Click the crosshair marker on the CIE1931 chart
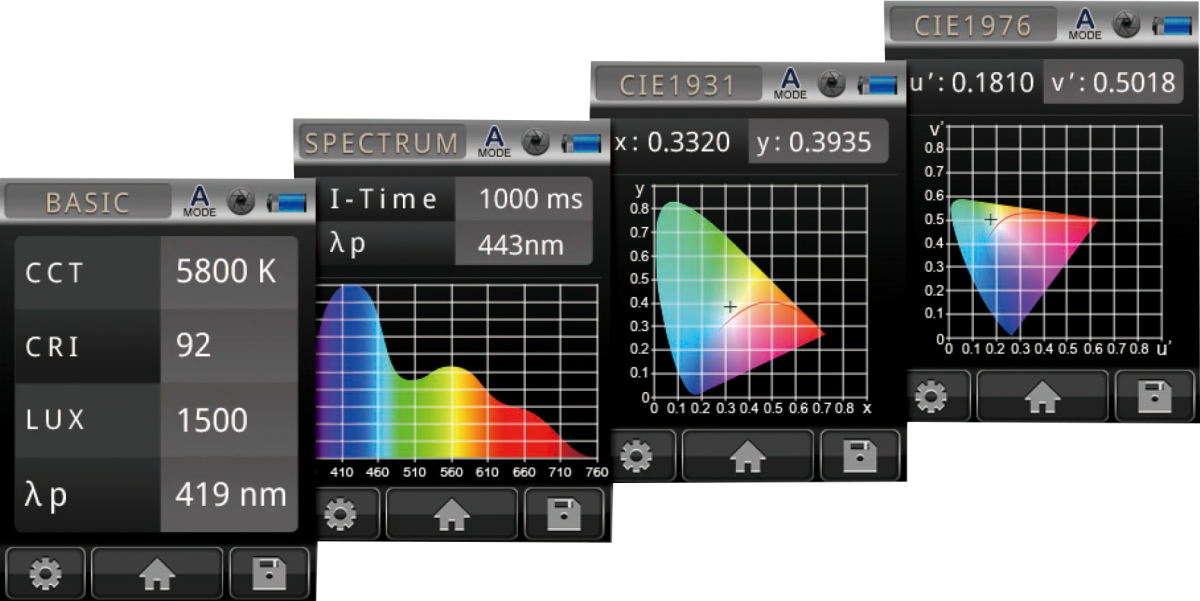Image resolution: width=1200 pixels, height=601 pixels. 730,306
